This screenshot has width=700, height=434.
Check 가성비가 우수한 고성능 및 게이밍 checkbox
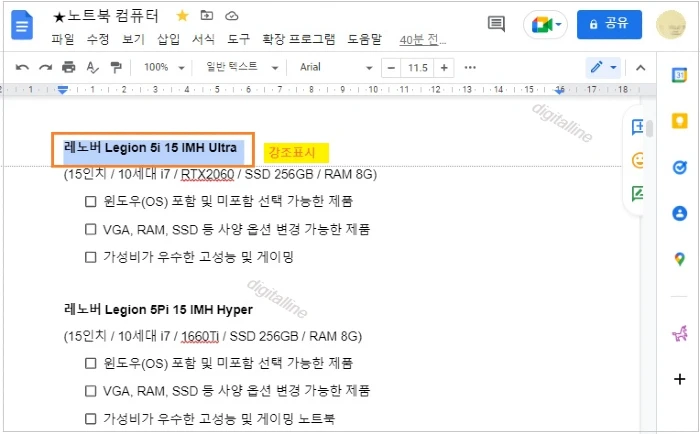coord(91,257)
